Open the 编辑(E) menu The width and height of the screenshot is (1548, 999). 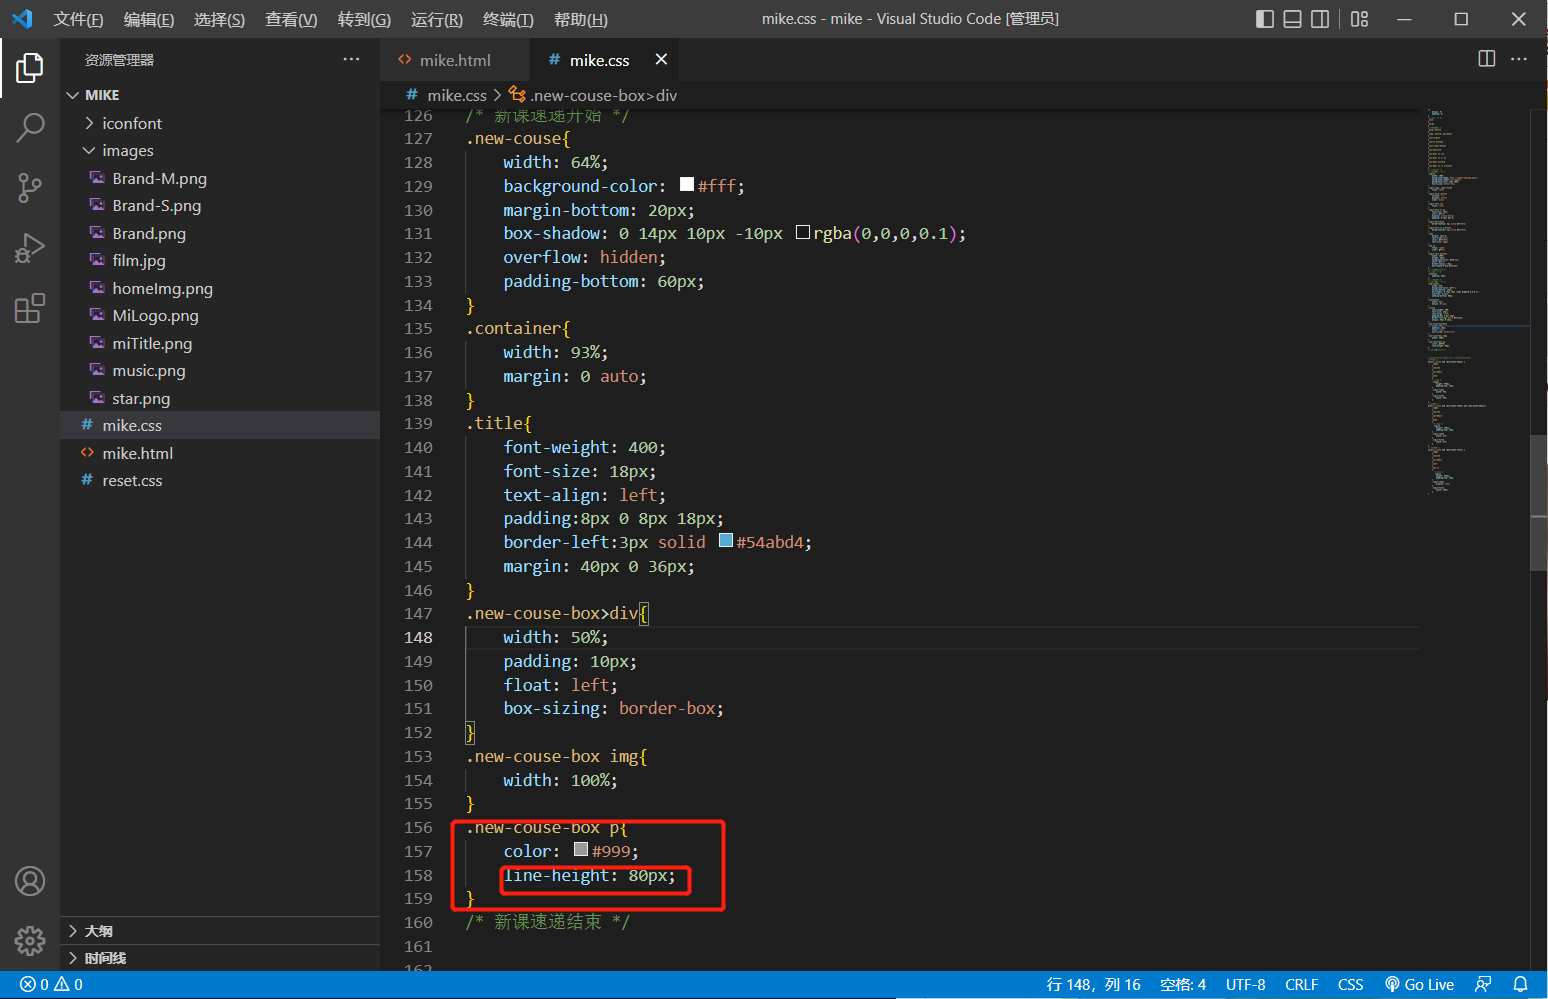click(x=148, y=19)
